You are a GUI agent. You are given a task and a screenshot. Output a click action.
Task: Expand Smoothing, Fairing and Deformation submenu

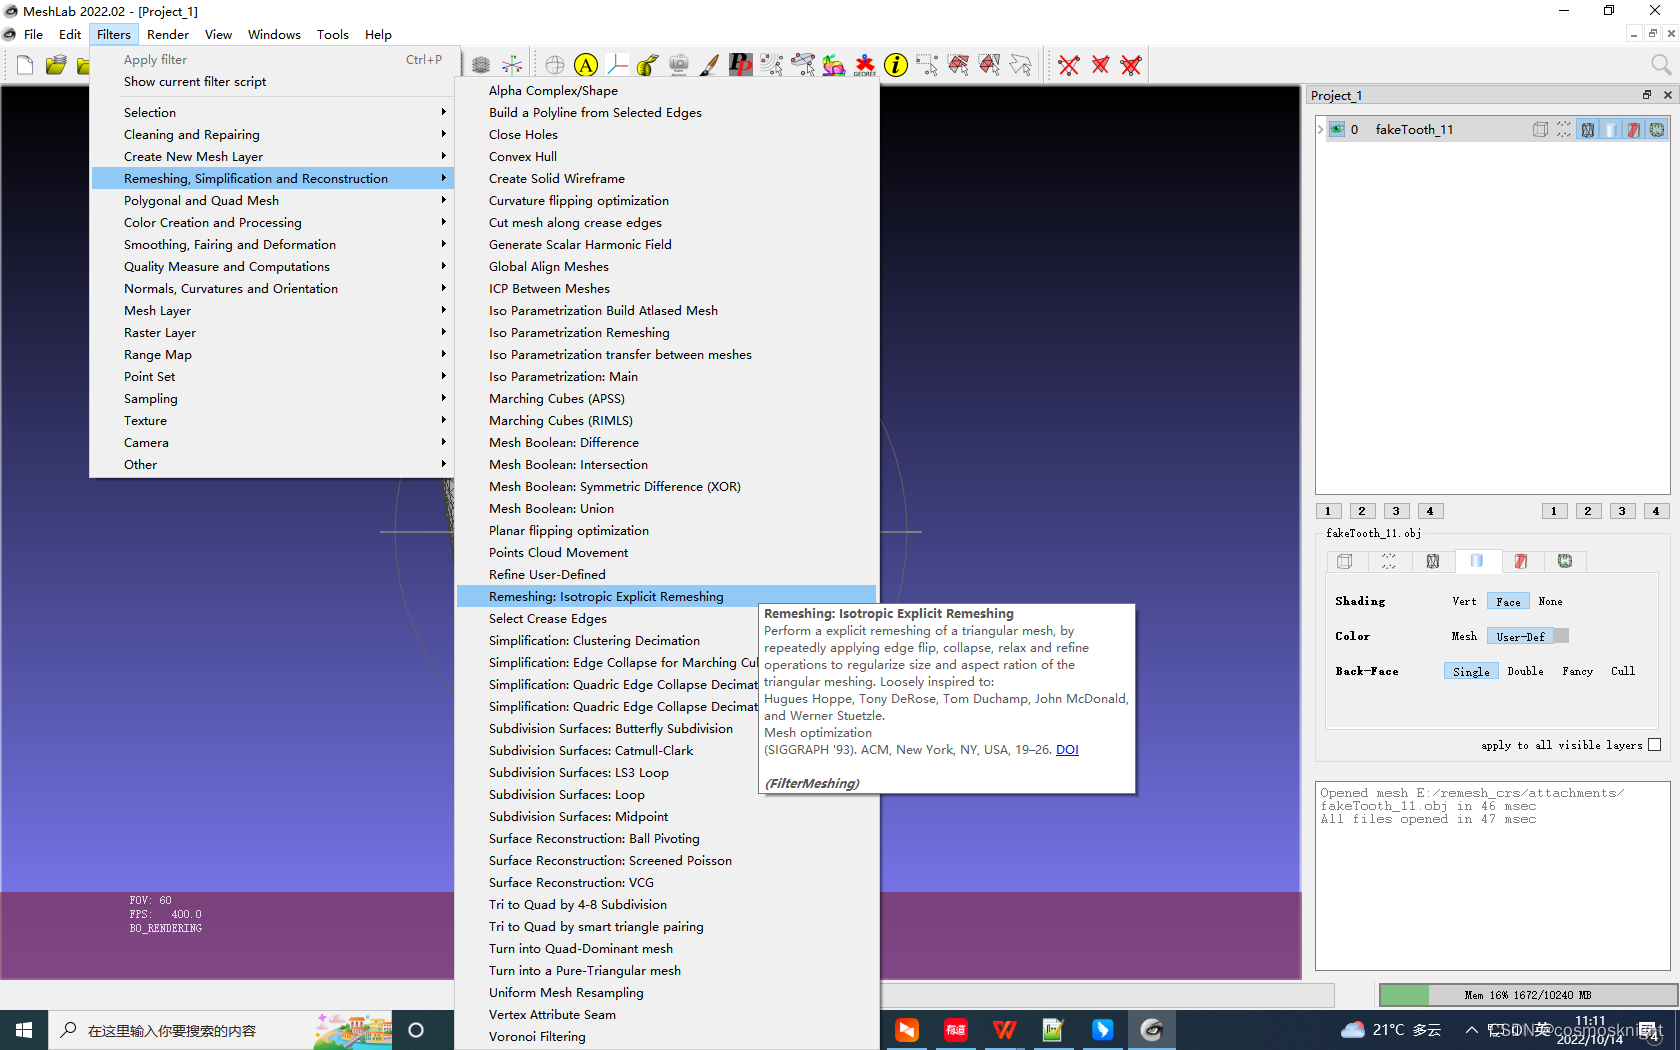[x=272, y=244]
